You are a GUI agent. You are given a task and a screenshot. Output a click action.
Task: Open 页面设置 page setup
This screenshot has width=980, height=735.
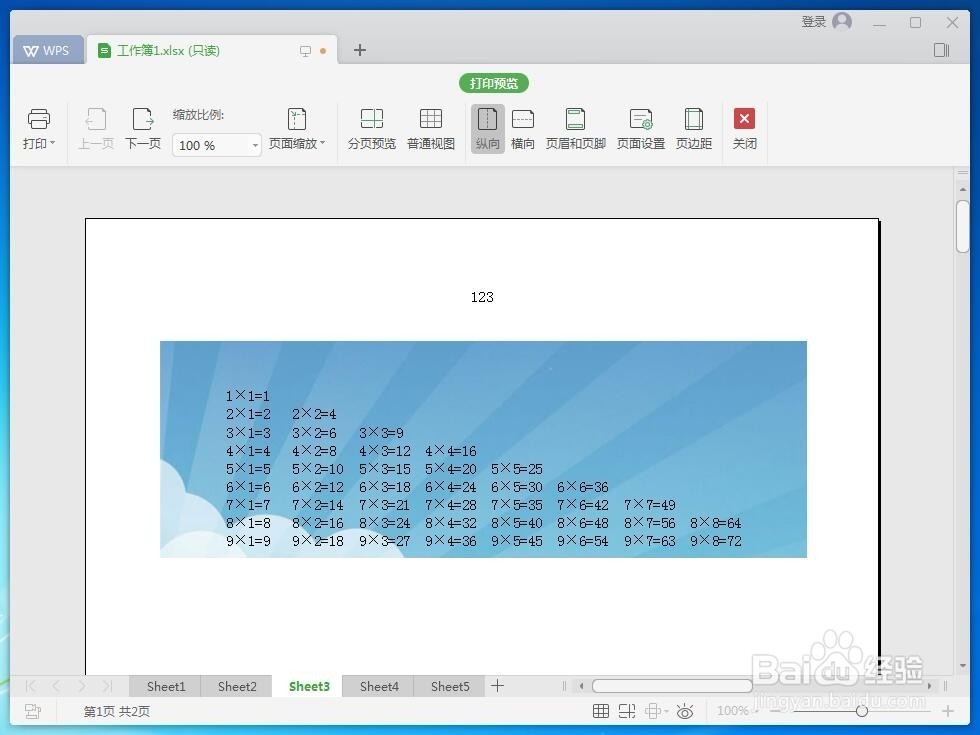point(640,128)
